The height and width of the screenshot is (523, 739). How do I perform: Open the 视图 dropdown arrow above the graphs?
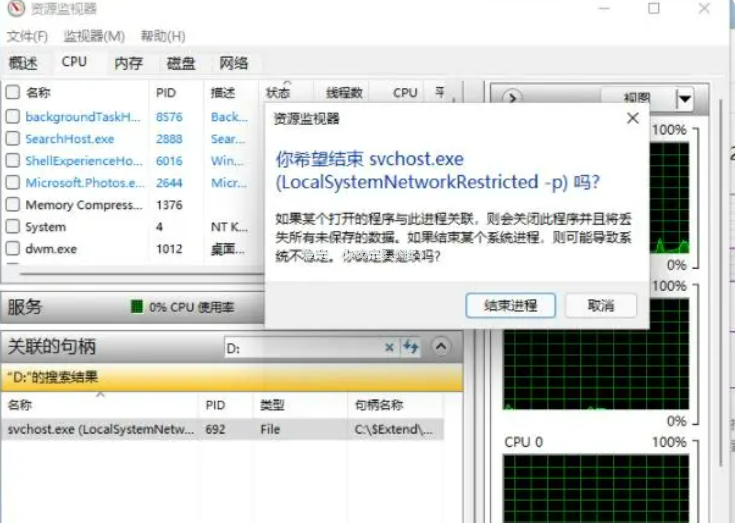pos(684,98)
